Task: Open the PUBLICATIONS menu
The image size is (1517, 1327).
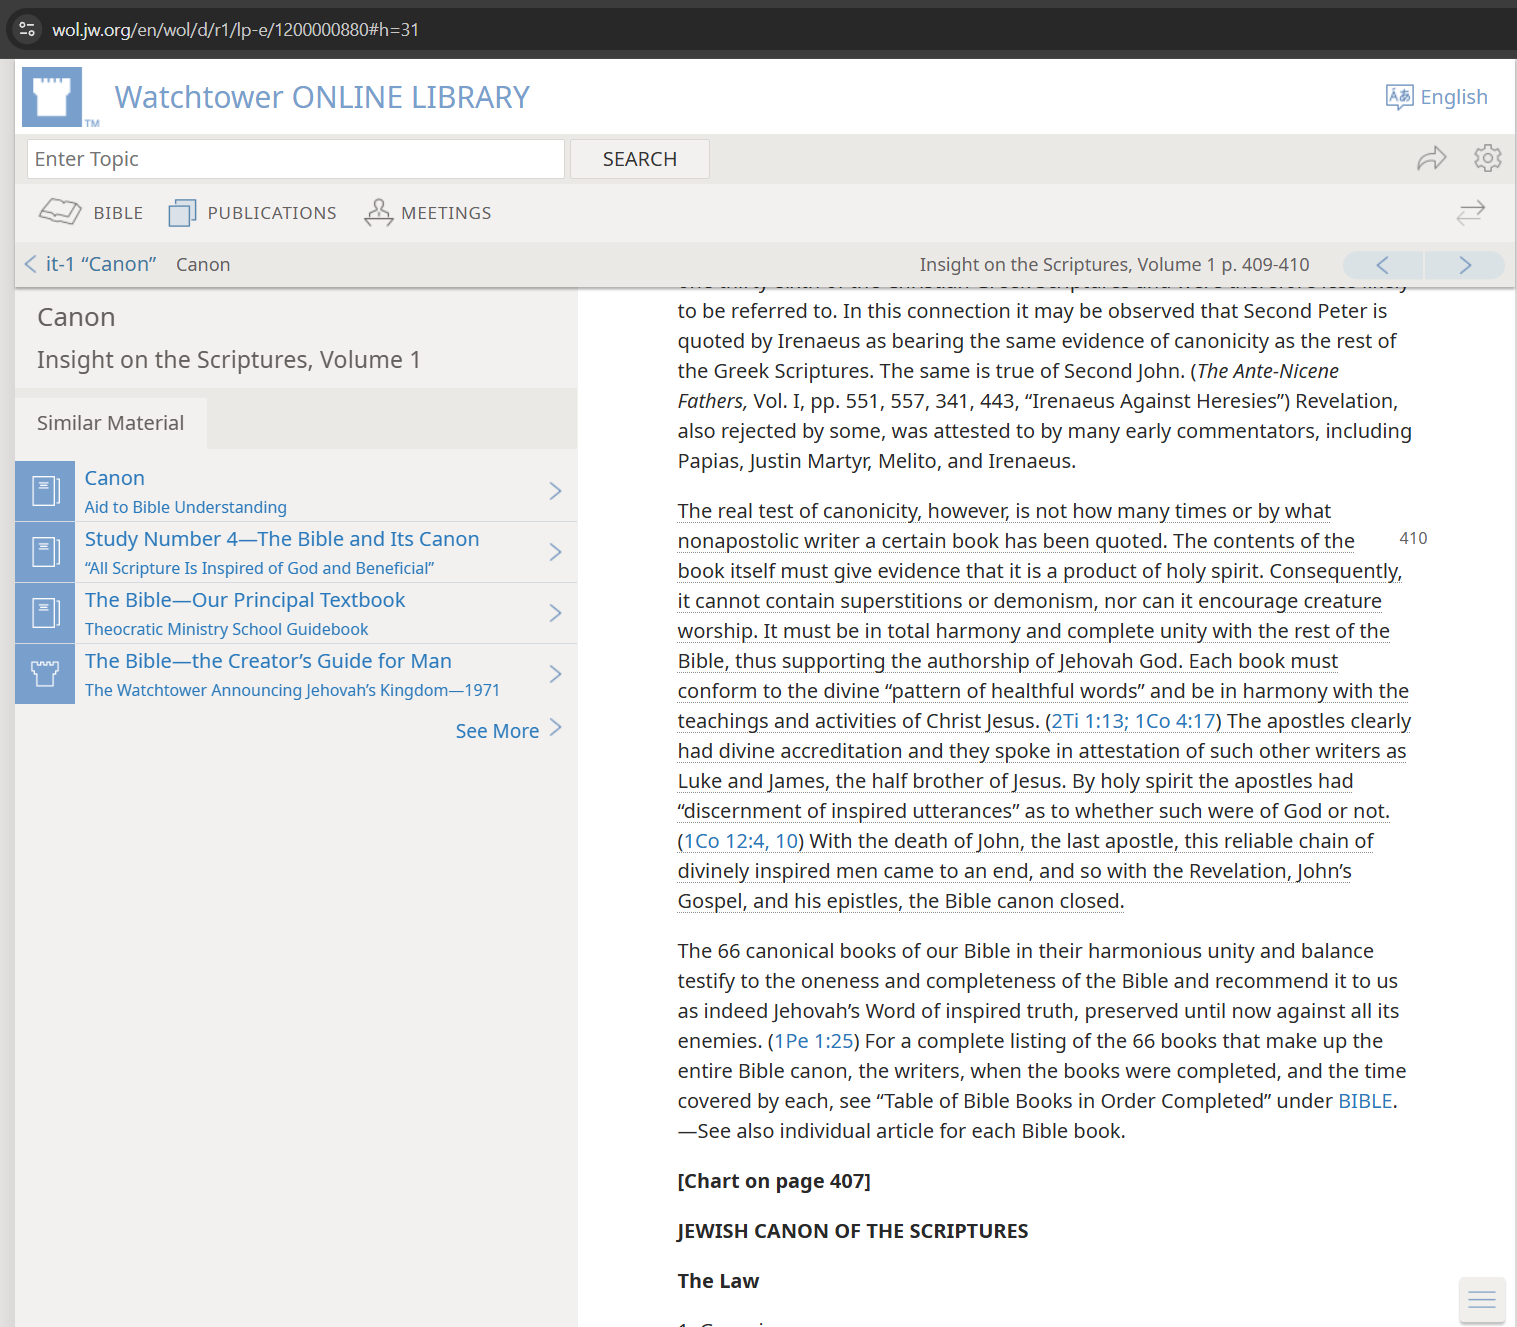Action: pyautogui.click(x=252, y=213)
